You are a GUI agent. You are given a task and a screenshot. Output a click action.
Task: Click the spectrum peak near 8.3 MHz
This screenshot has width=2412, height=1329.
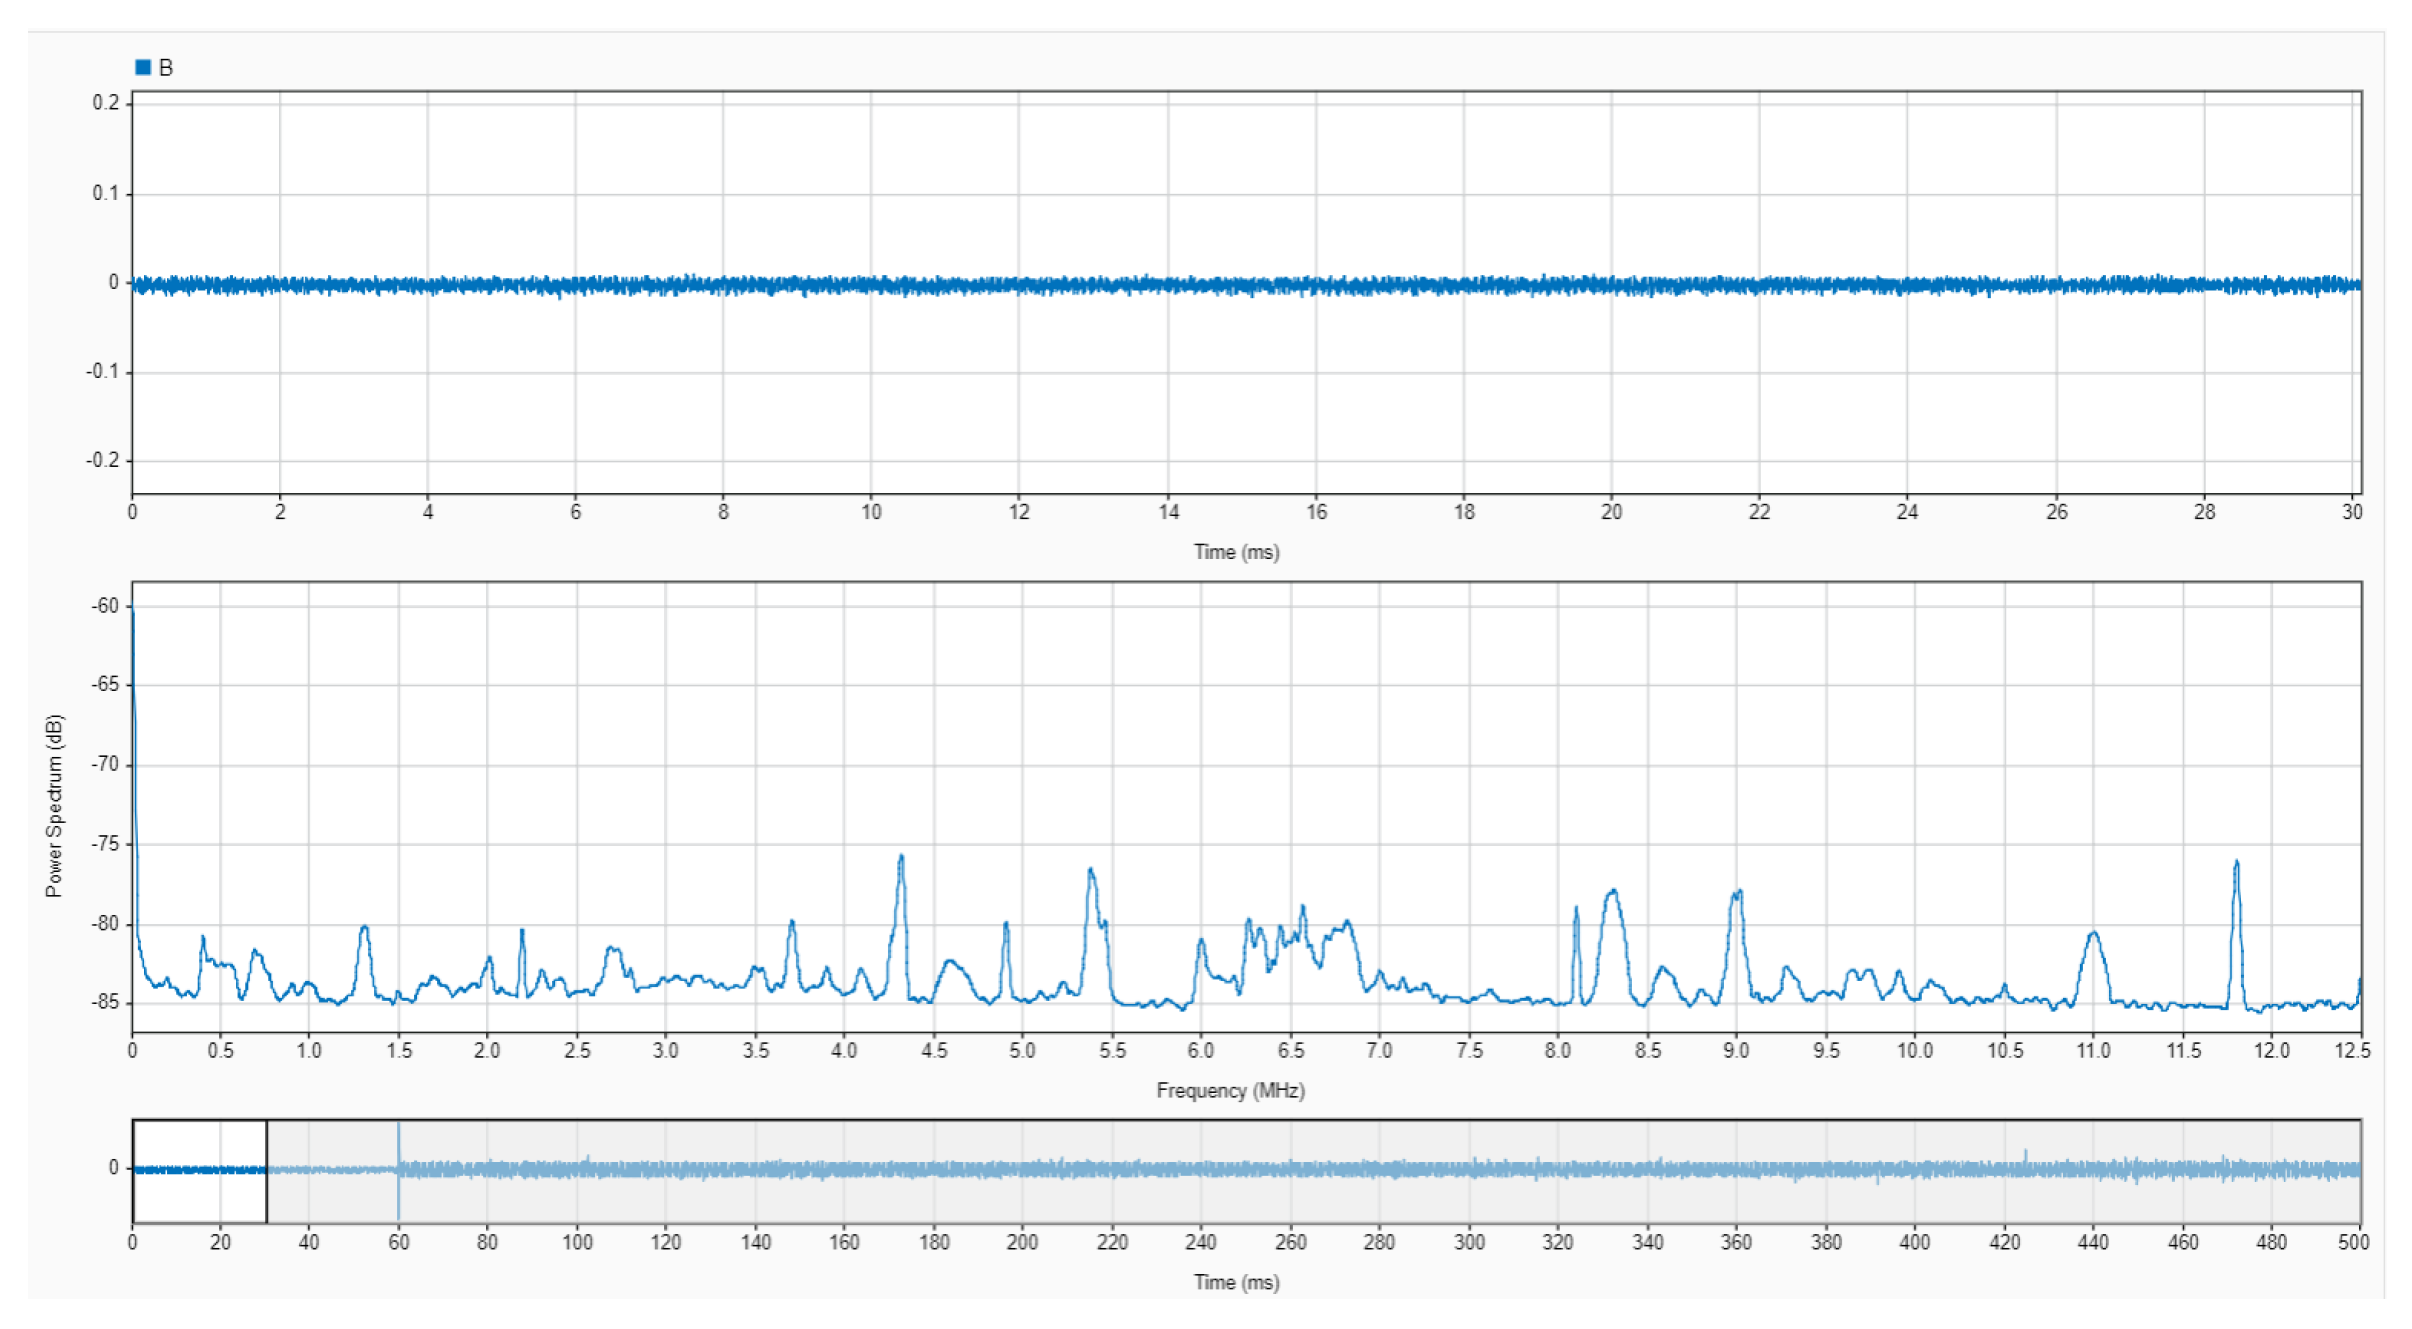pos(1613,893)
